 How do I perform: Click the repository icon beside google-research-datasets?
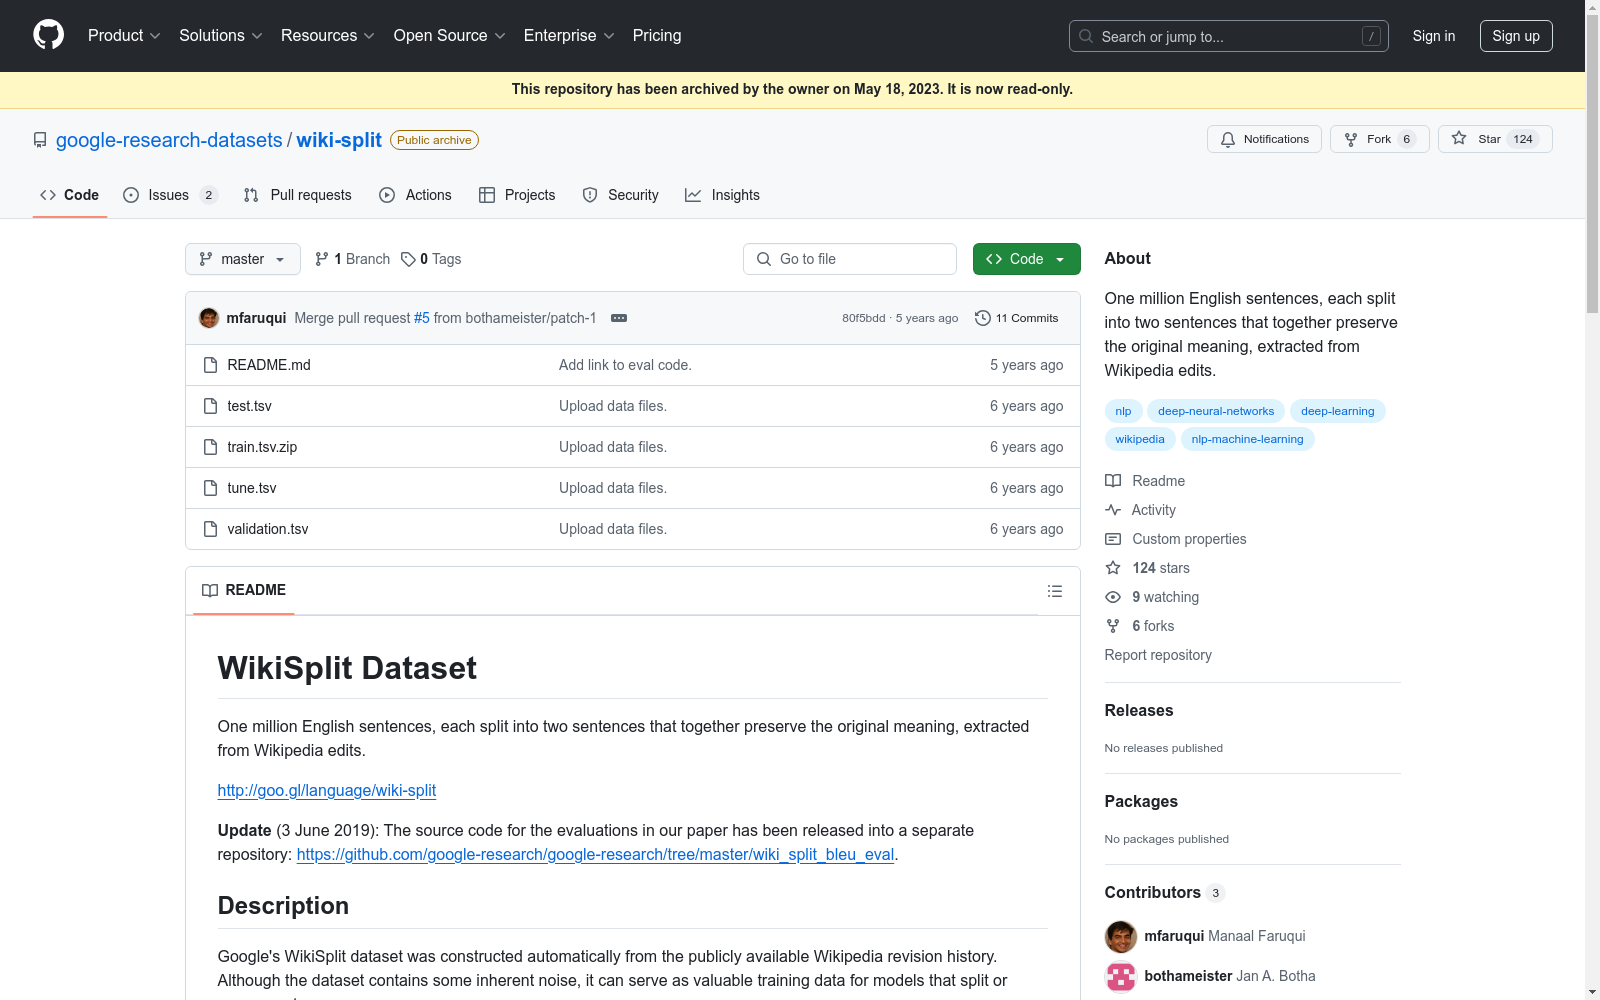(40, 140)
